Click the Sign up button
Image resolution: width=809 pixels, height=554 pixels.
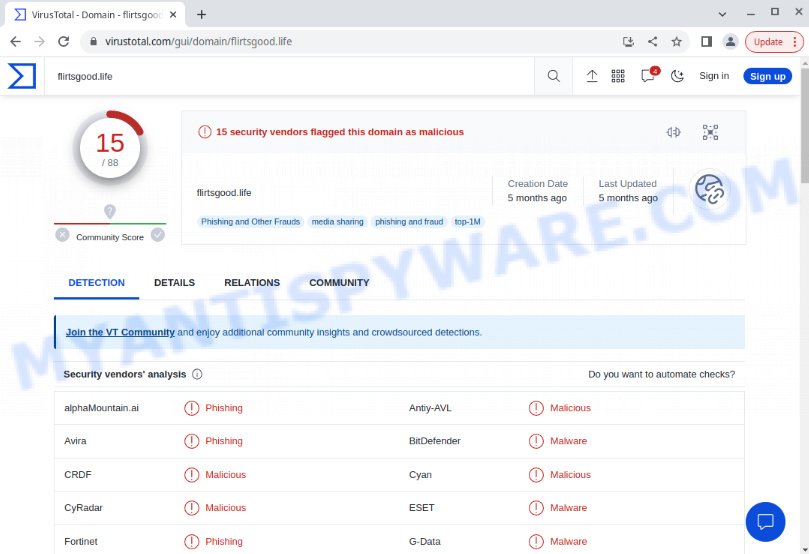[767, 76]
